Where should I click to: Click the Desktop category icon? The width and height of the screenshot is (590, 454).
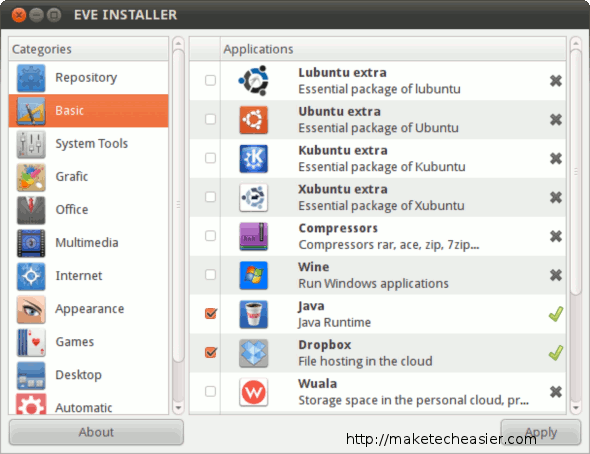coord(31,376)
